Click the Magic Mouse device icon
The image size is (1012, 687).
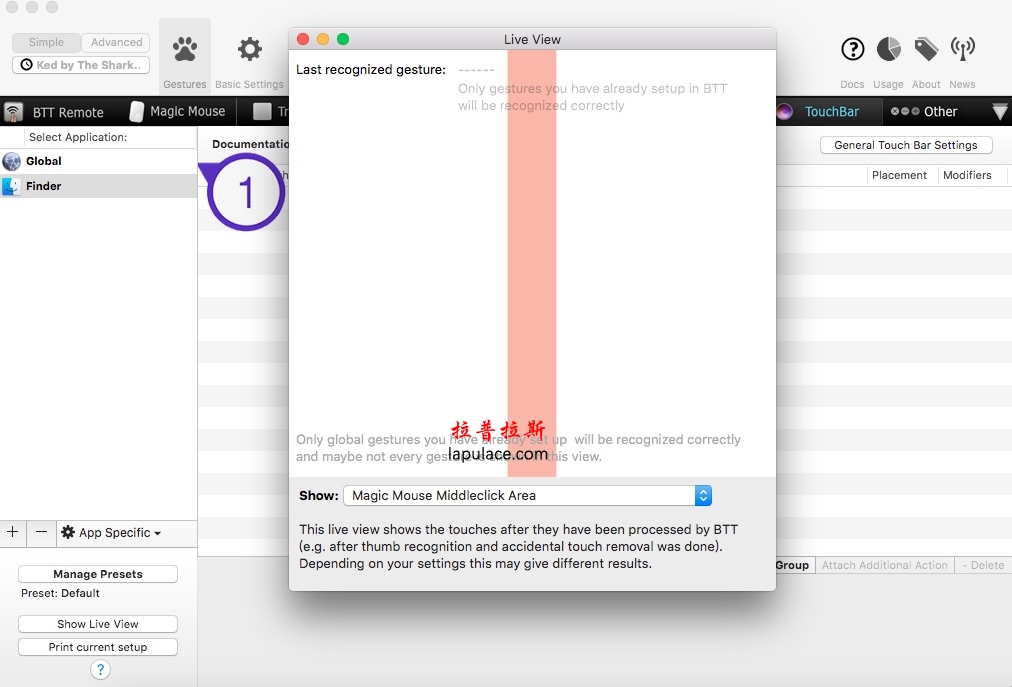[136, 112]
